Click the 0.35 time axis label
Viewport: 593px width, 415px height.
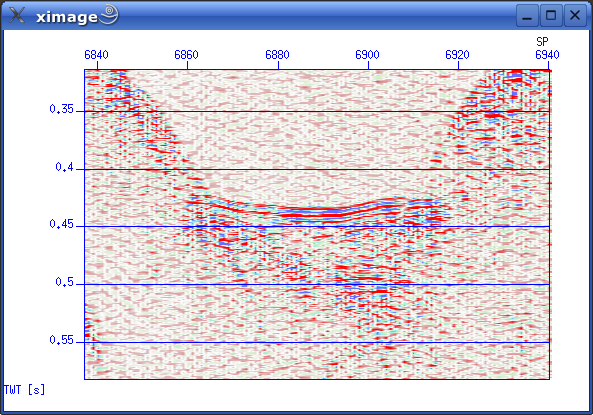pos(61,109)
